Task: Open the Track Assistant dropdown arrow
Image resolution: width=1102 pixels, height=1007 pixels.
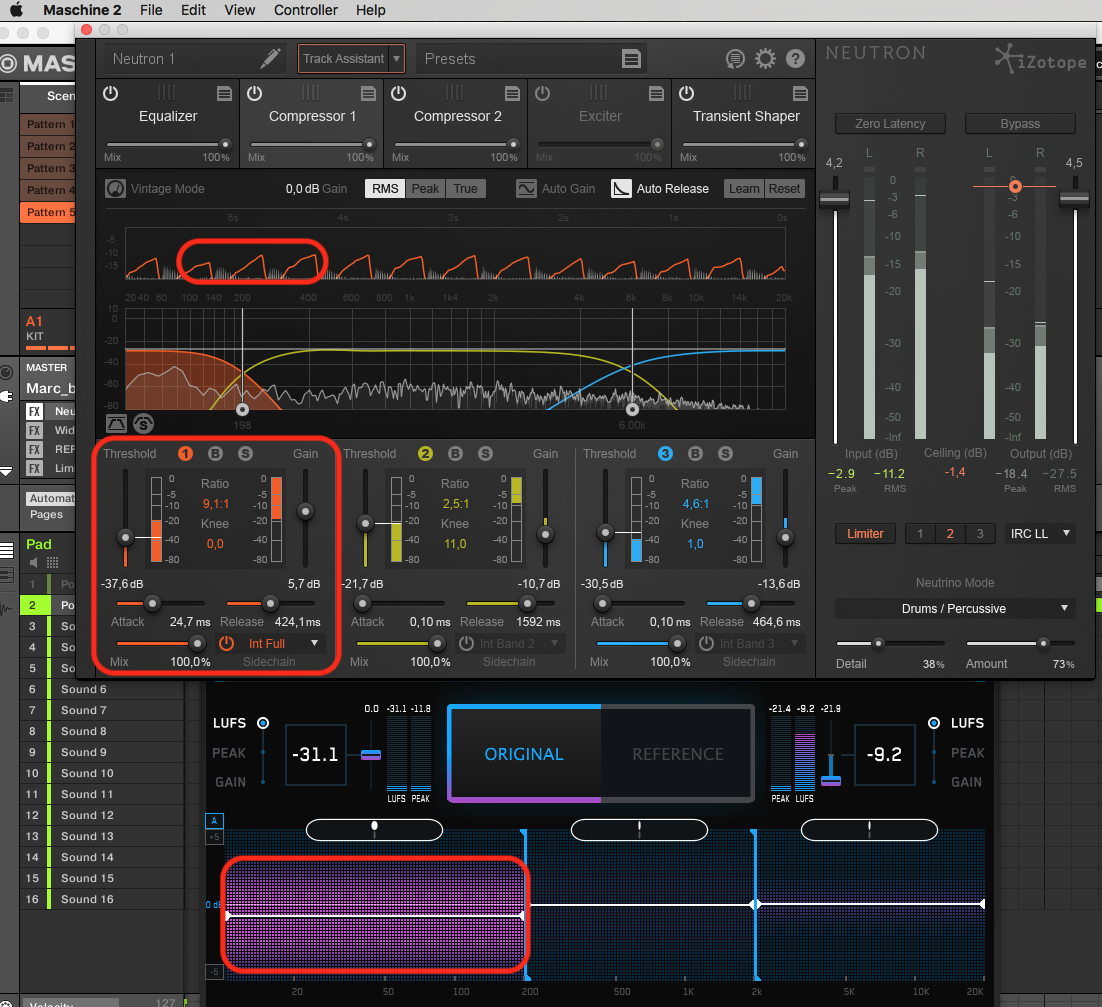Action: coord(397,59)
